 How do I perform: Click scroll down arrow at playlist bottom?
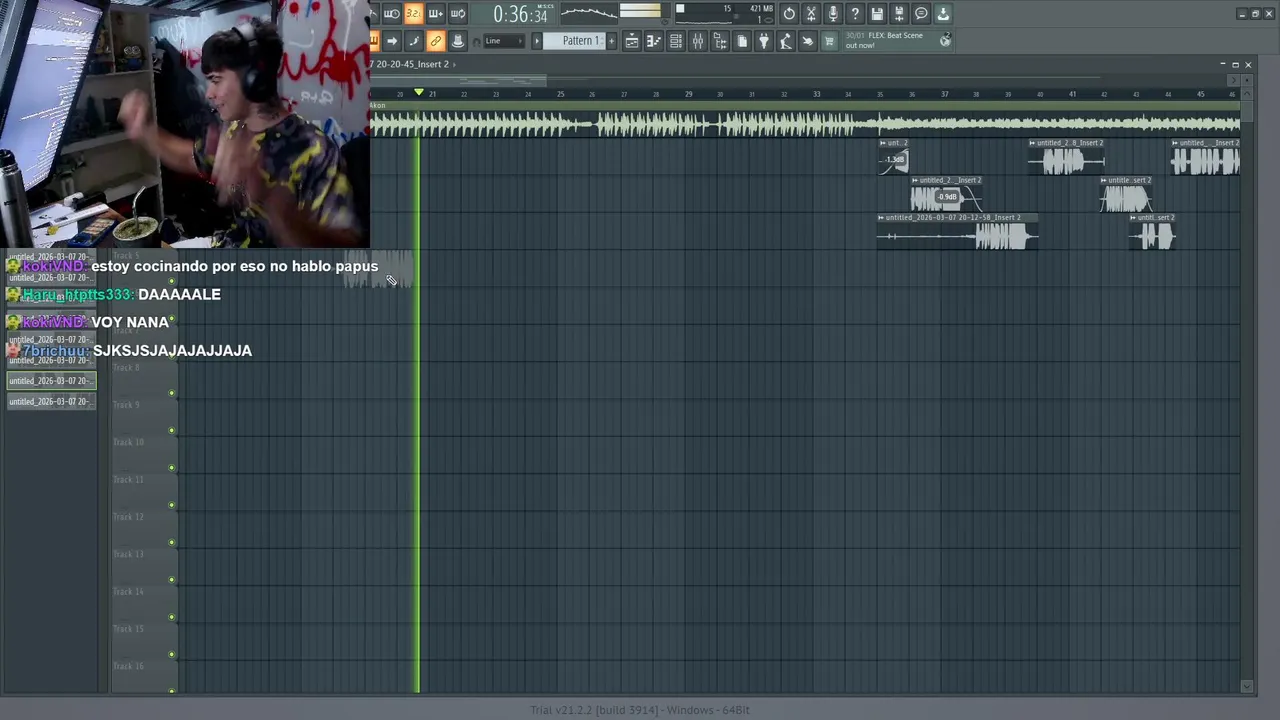[x=1246, y=686]
